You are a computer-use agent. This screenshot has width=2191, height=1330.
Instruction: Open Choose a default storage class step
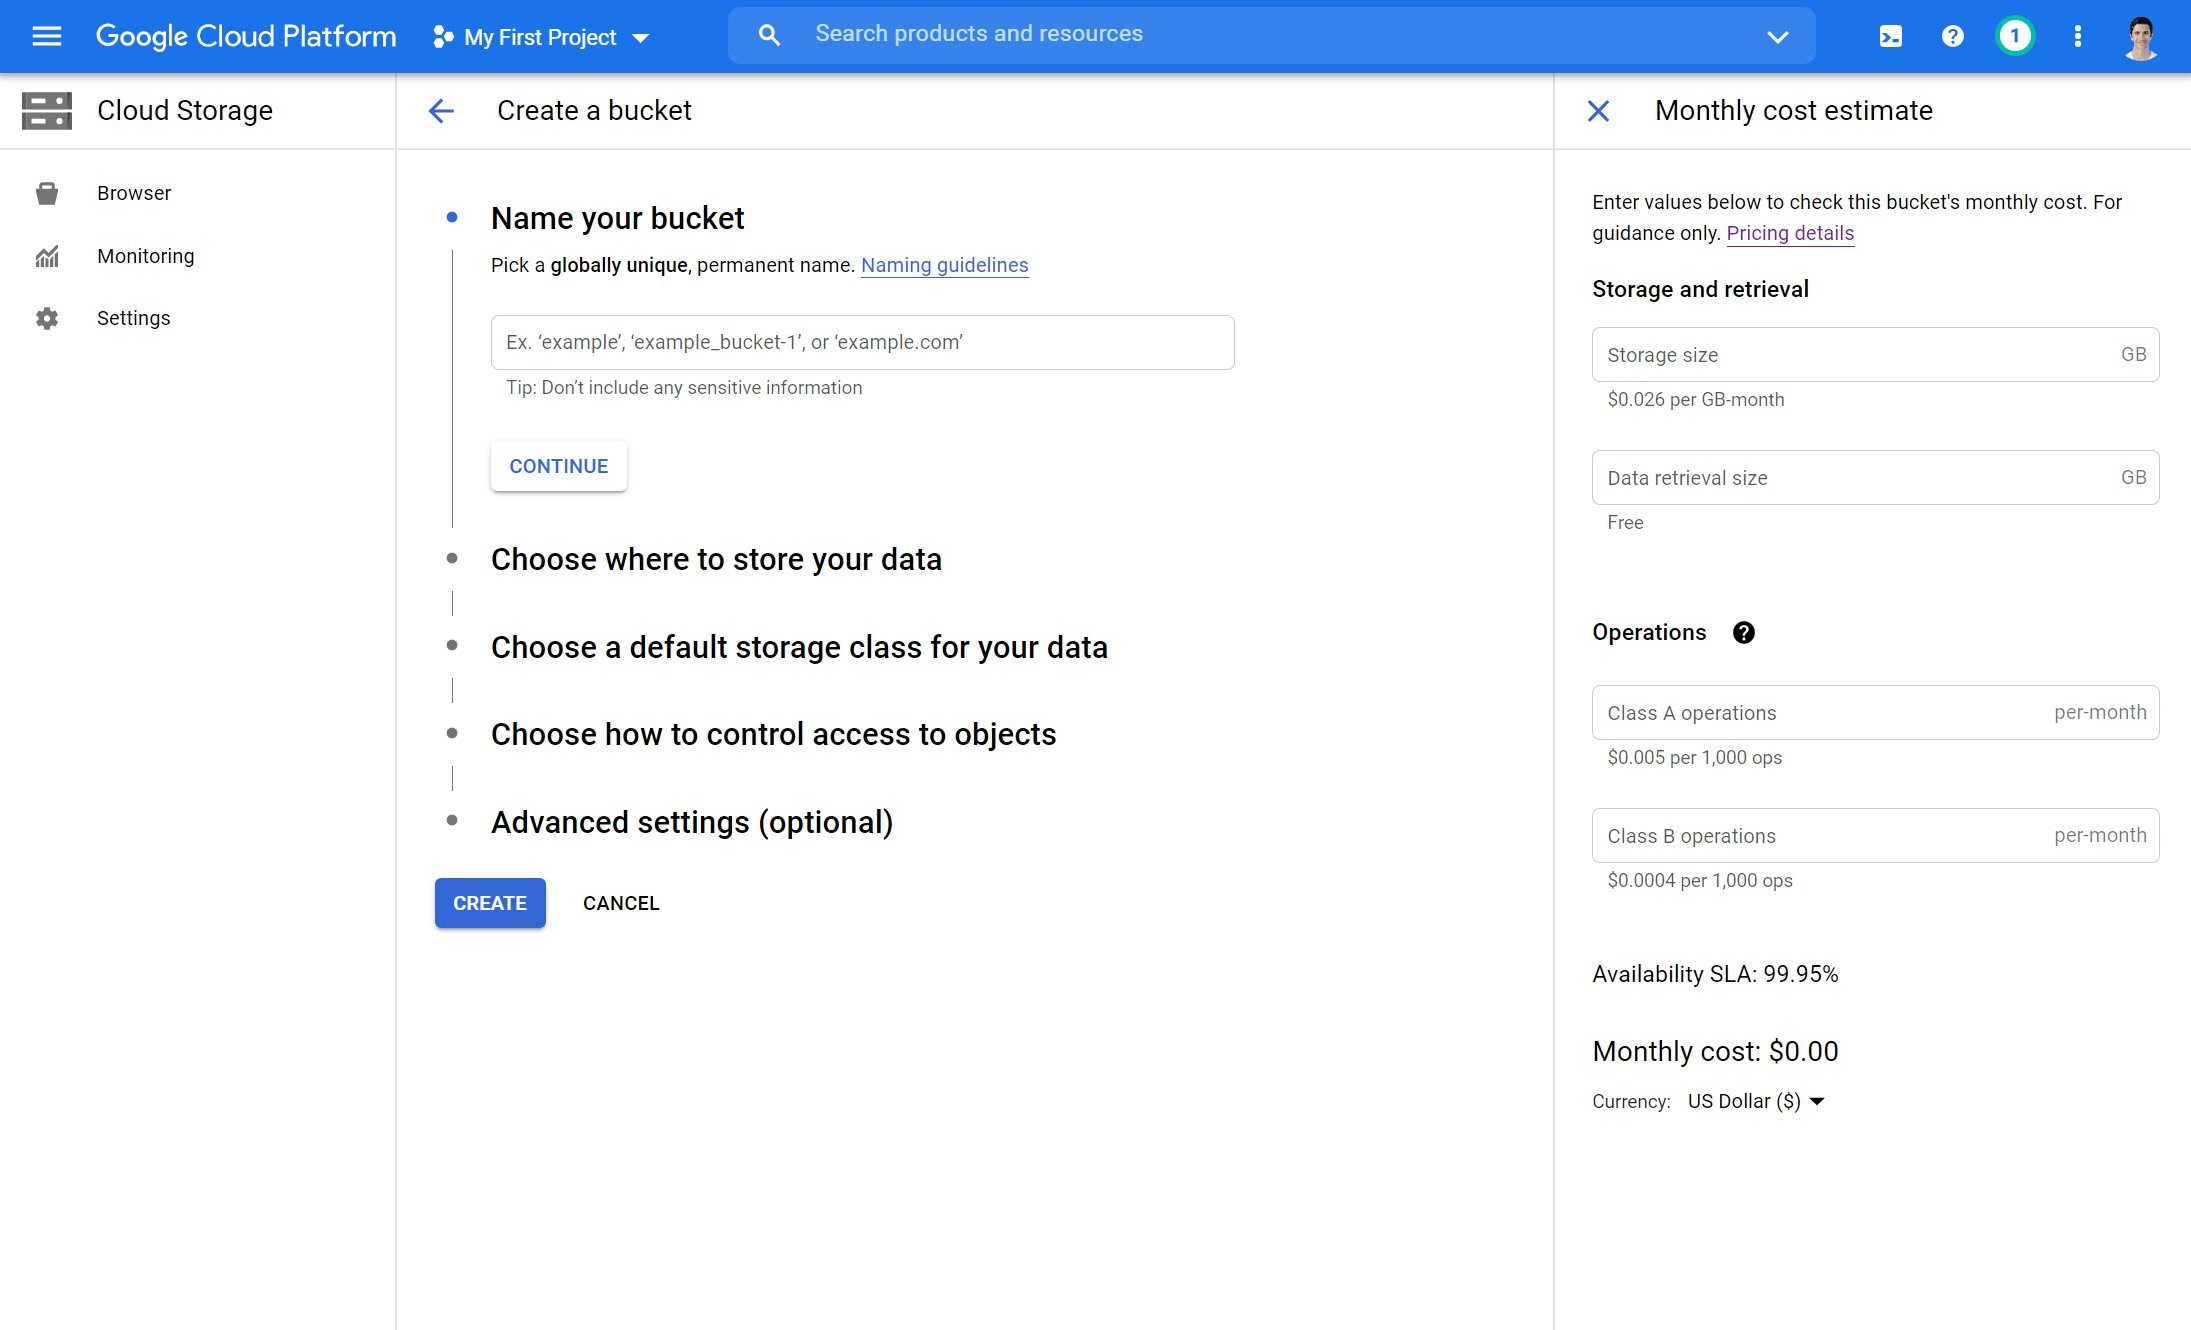click(x=798, y=647)
